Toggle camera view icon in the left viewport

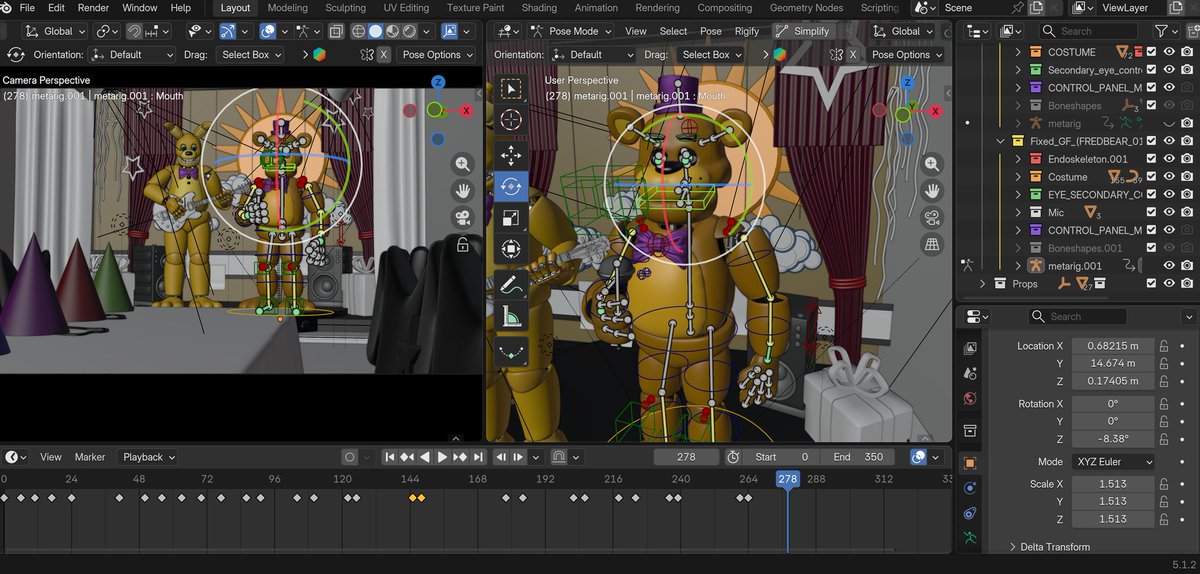(x=462, y=218)
